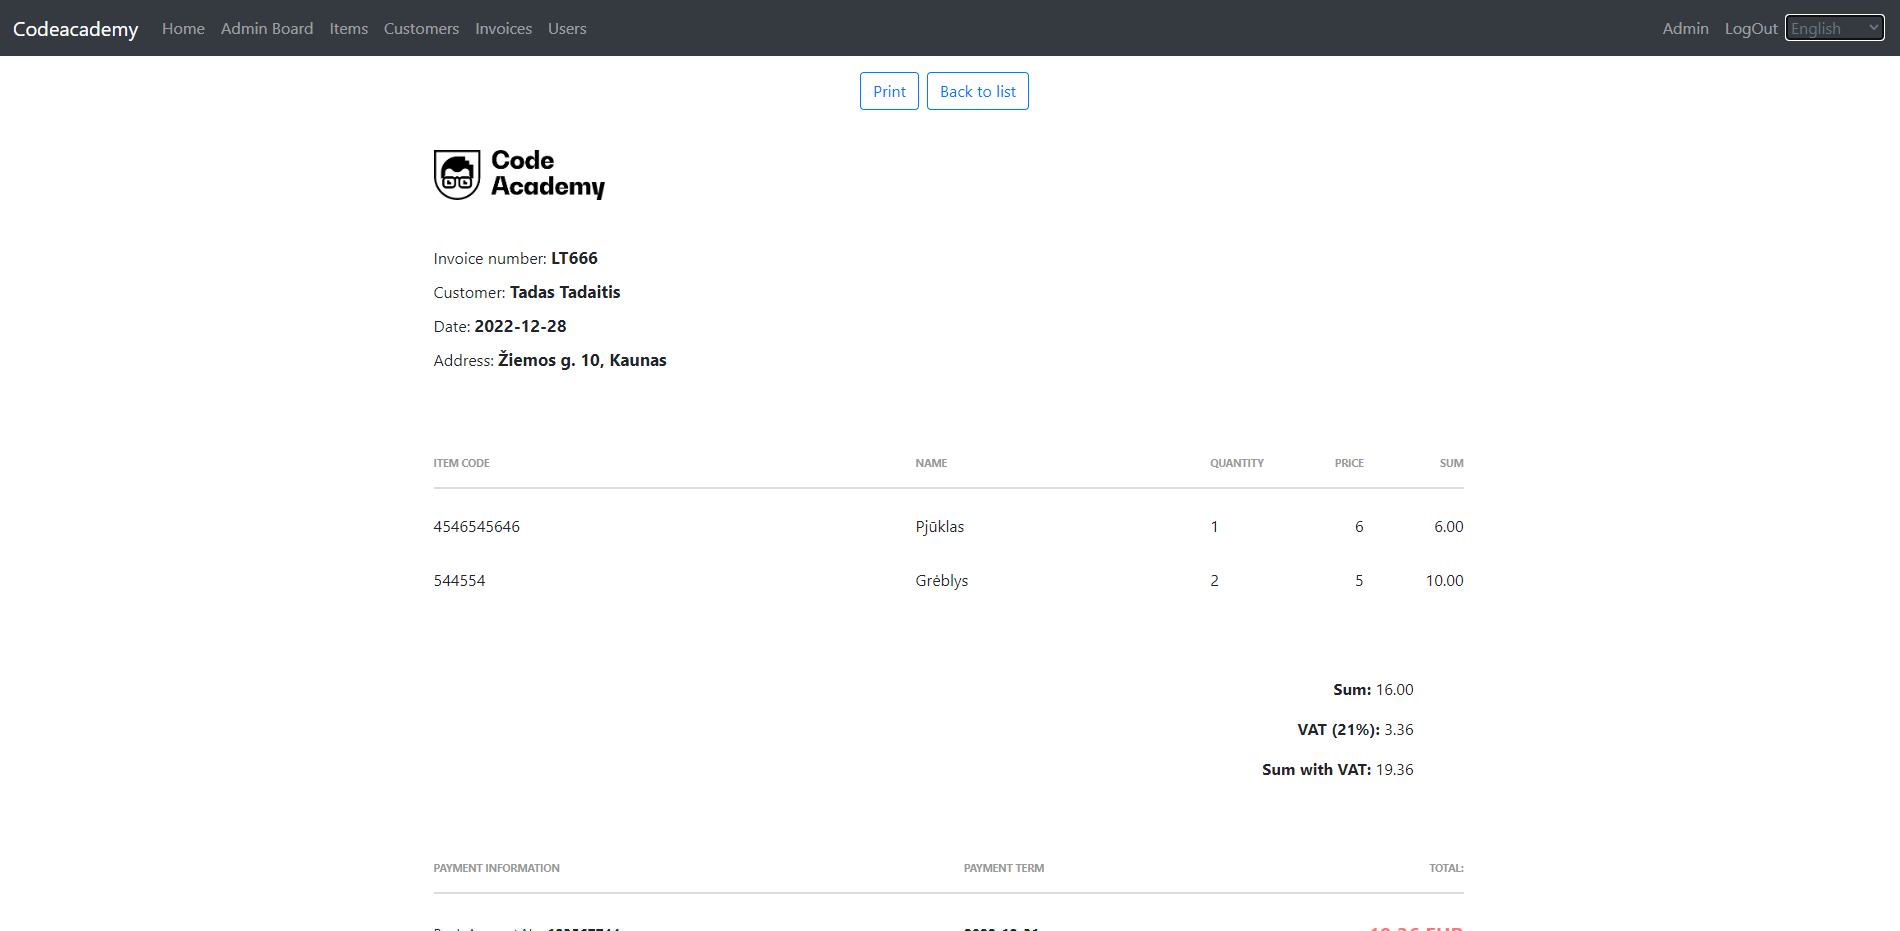The height and width of the screenshot is (931, 1900).
Task: Click LogOut to sign out
Action: (x=1750, y=28)
